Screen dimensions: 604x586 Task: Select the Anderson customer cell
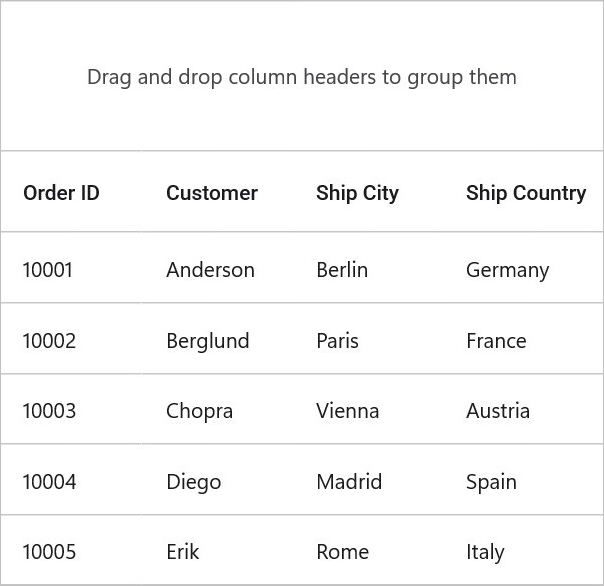point(210,270)
